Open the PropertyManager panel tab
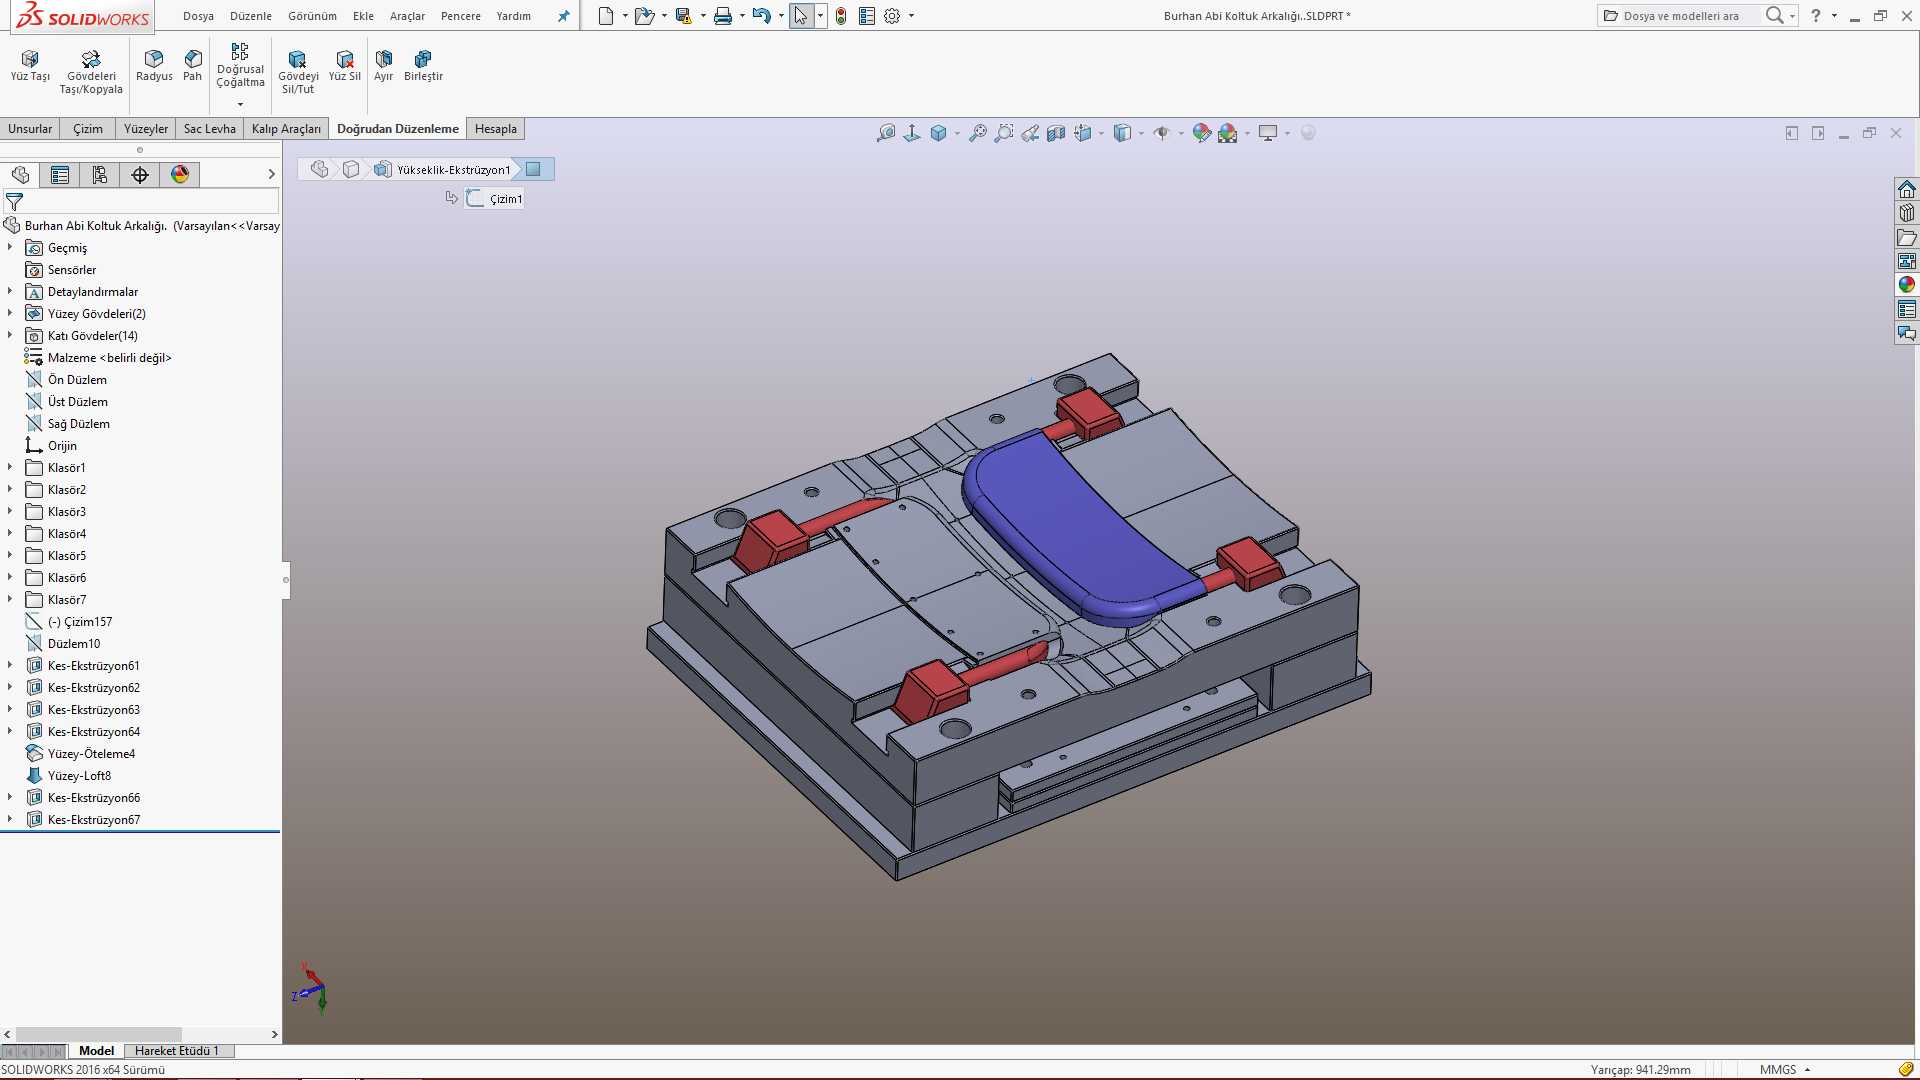Image resolution: width=1920 pixels, height=1080 pixels. click(x=60, y=175)
